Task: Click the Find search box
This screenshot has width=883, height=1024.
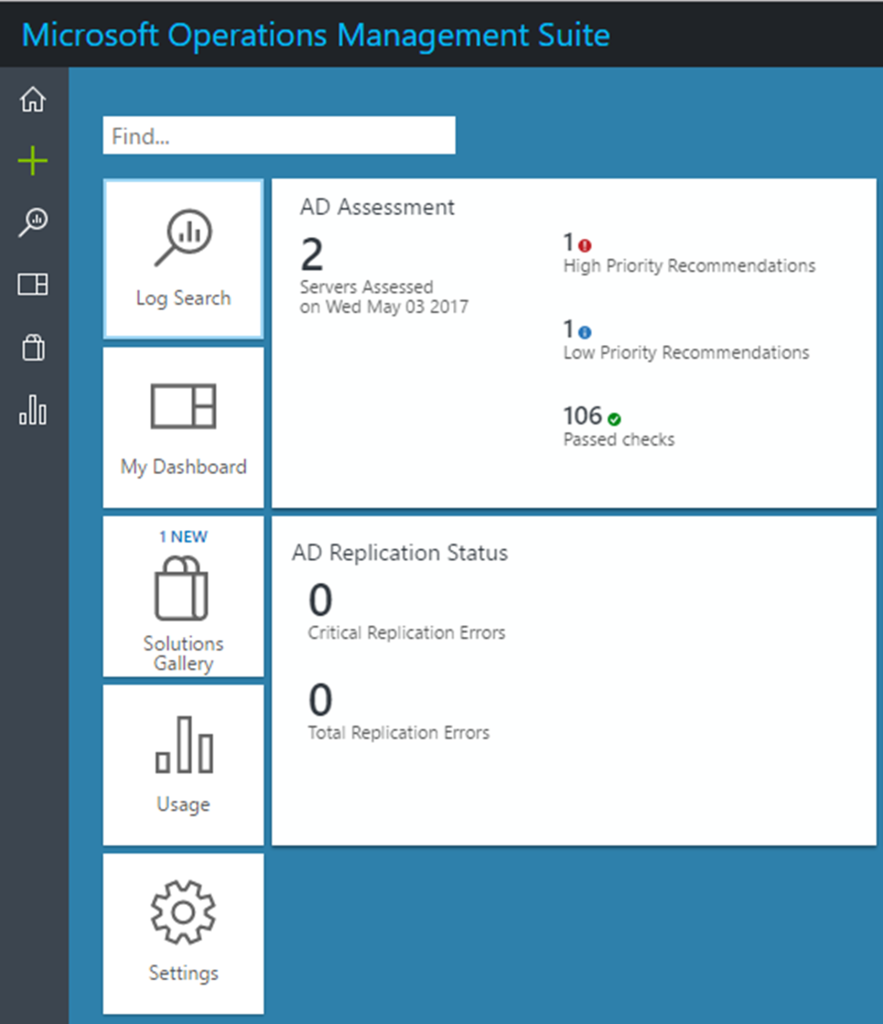Action: [x=278, y=135]
